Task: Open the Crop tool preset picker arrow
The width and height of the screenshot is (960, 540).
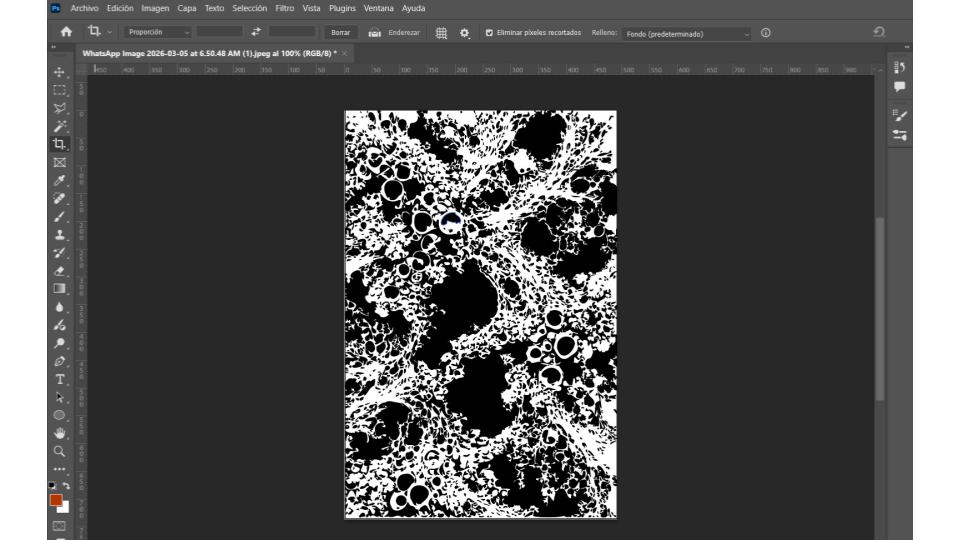Action: coord(110,32)
